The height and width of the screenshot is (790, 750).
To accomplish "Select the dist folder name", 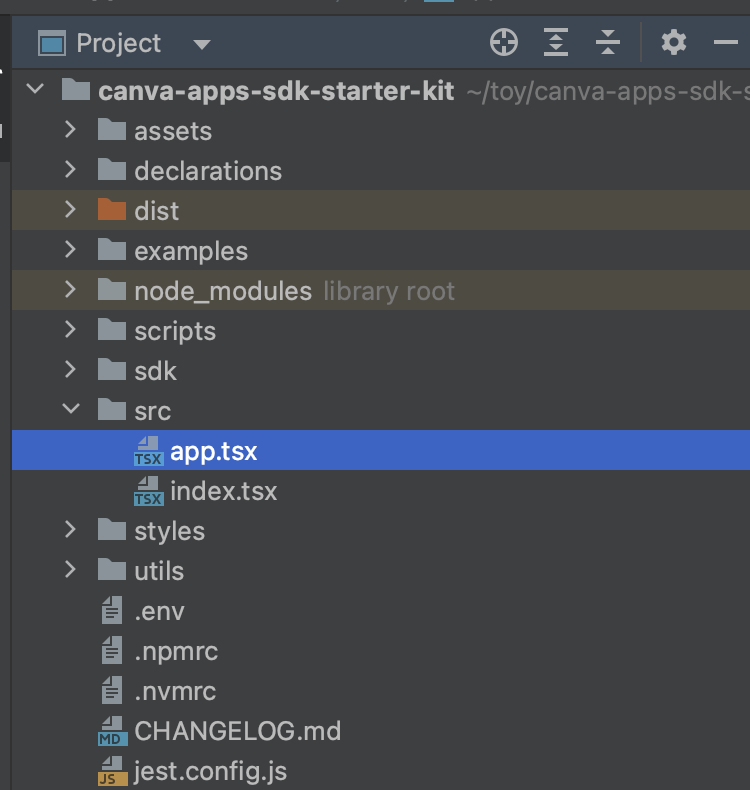I will click(x=156, y=211).
